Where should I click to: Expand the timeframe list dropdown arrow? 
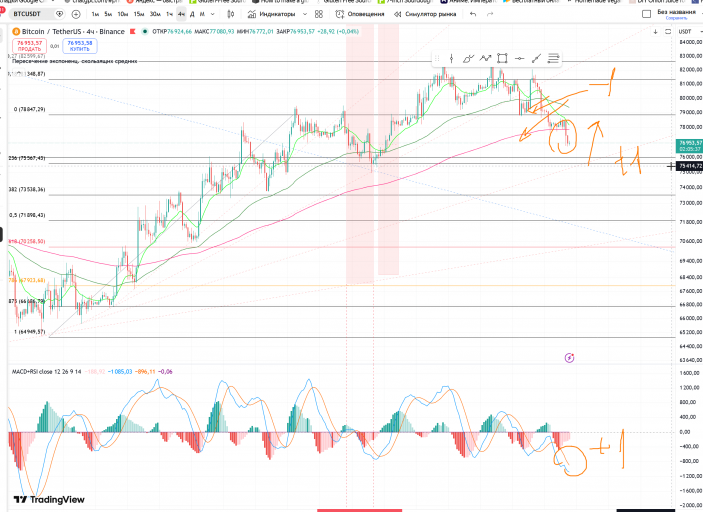click(213, 14)
